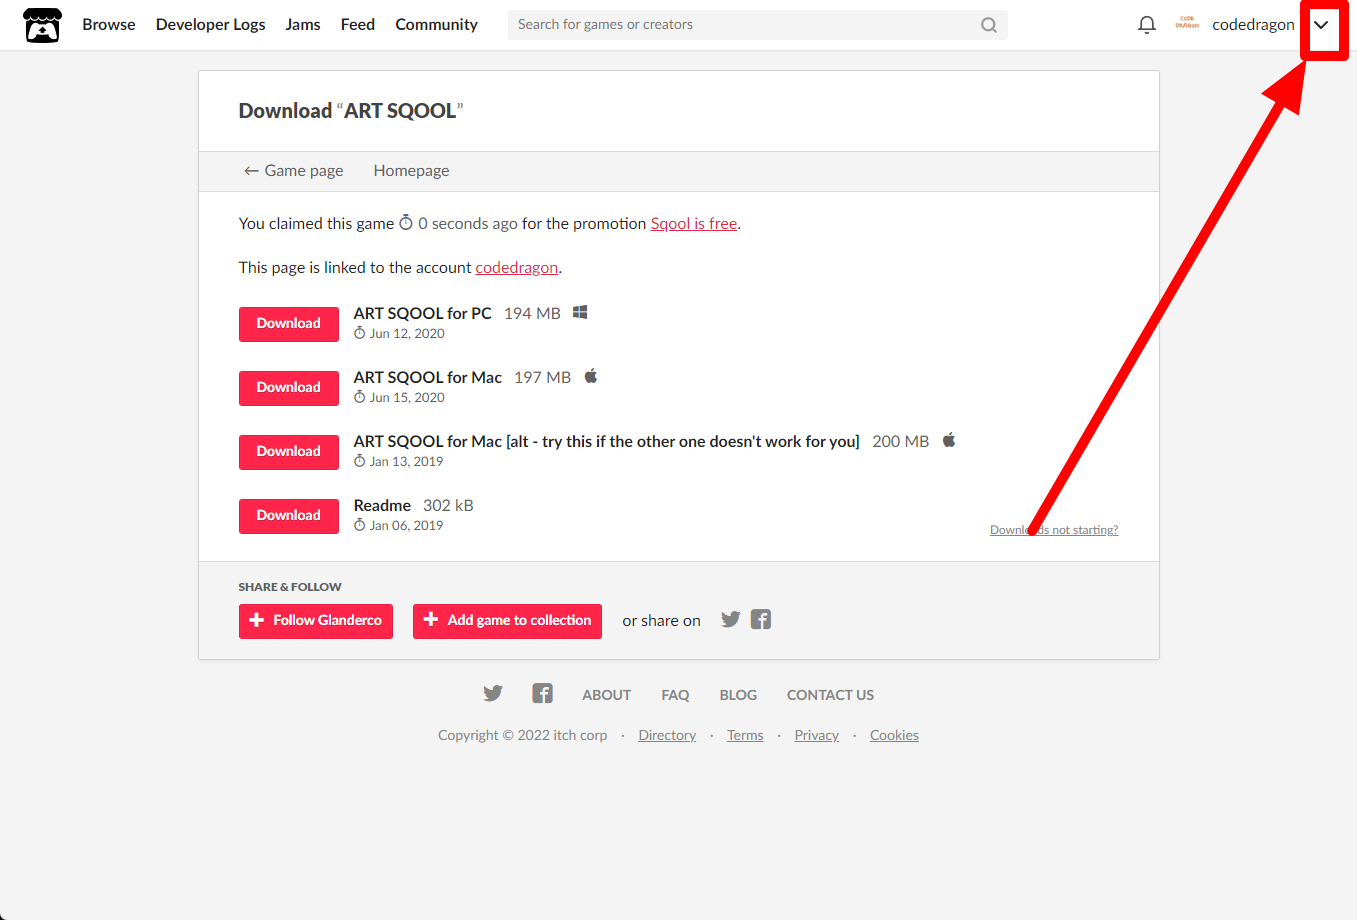
Task: Open the BLOG footer link
Action: pyautogui.click(x=738, y=695)
